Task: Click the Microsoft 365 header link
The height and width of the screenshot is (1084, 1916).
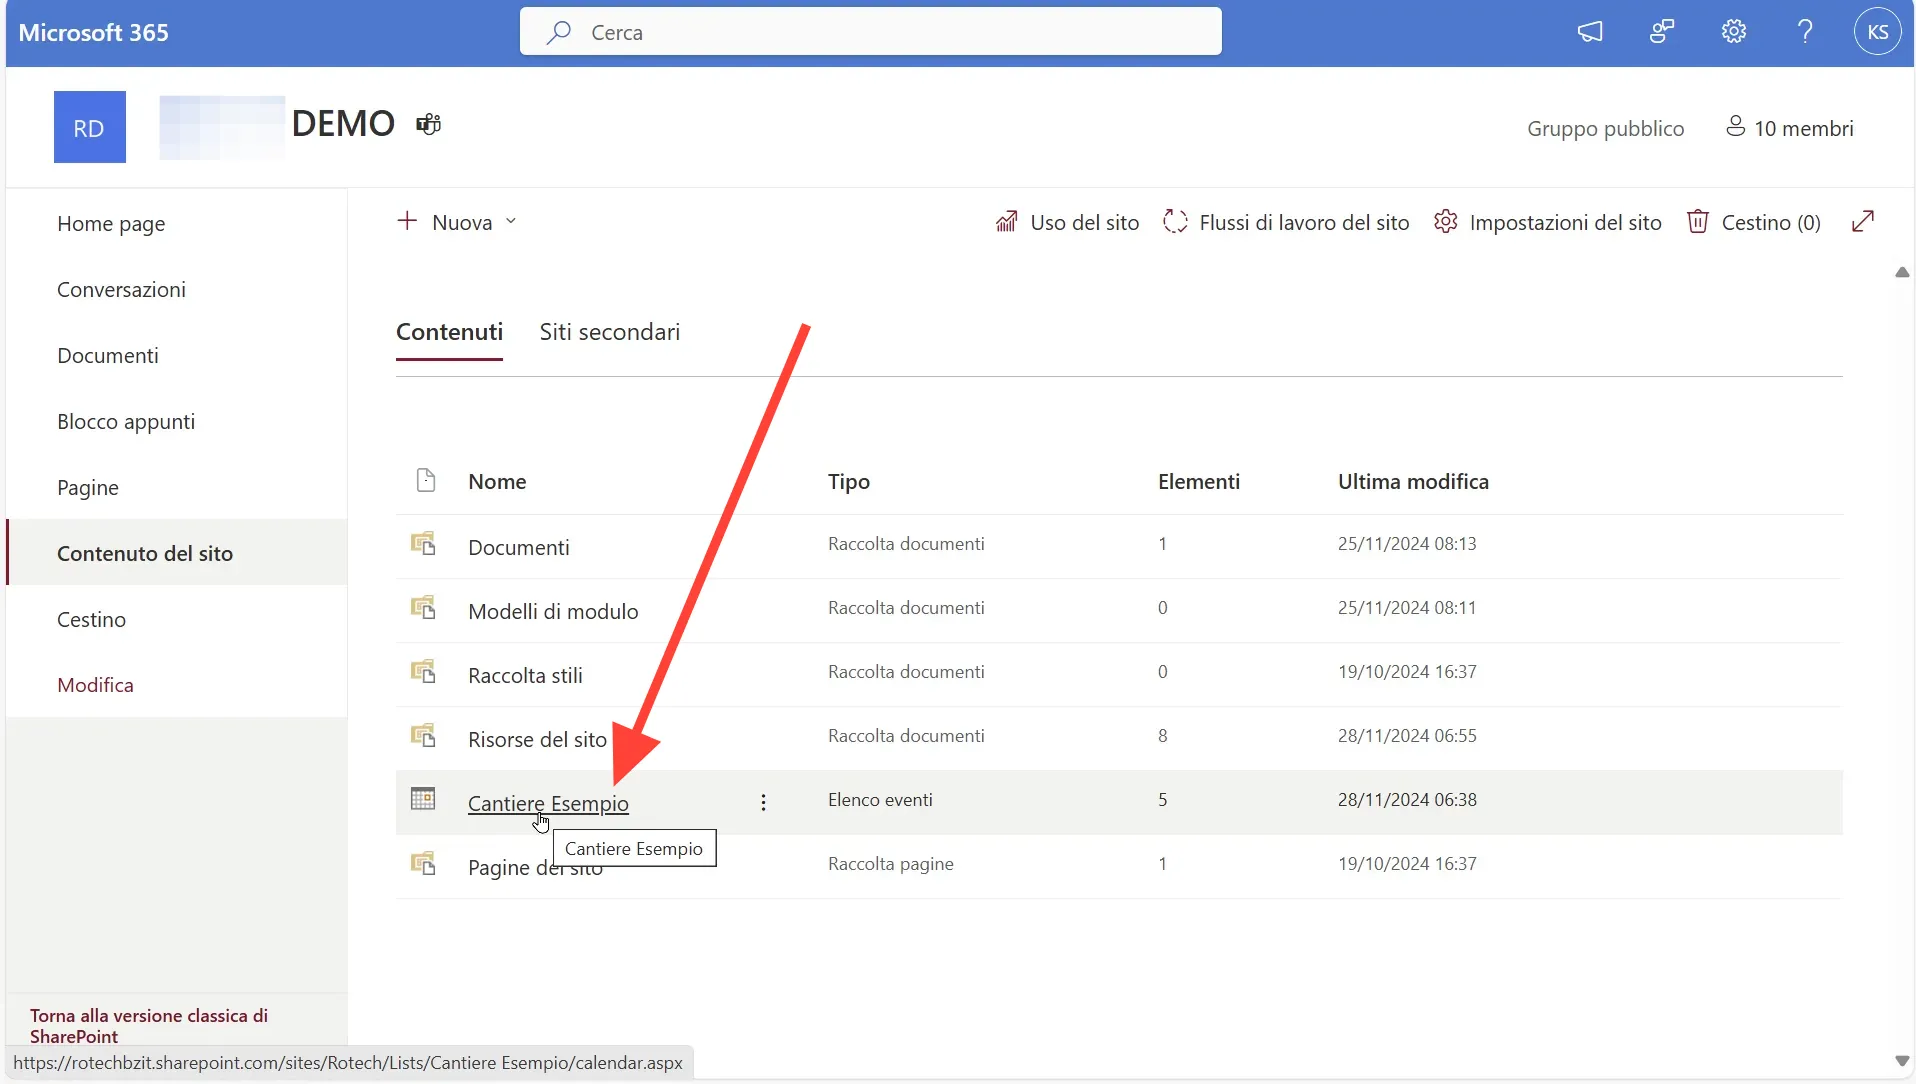Action: 93,32
